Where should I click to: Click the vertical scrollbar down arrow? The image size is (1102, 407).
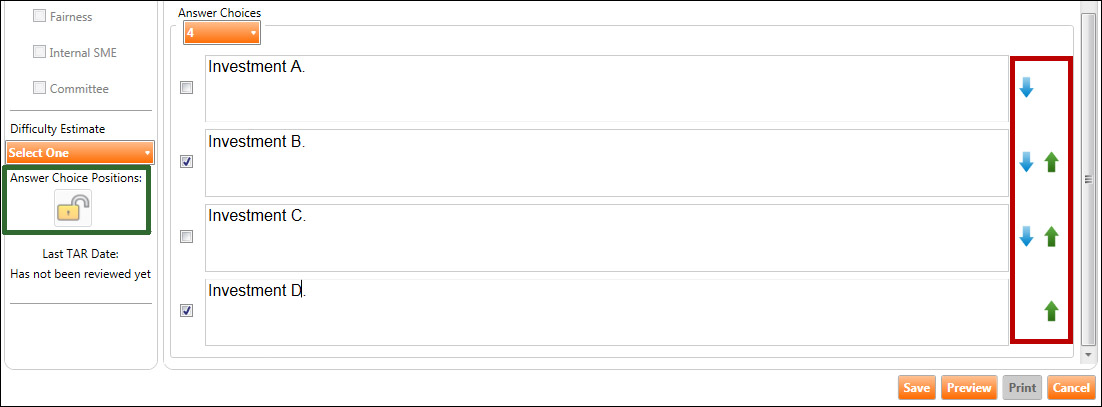coord(1087,353)
